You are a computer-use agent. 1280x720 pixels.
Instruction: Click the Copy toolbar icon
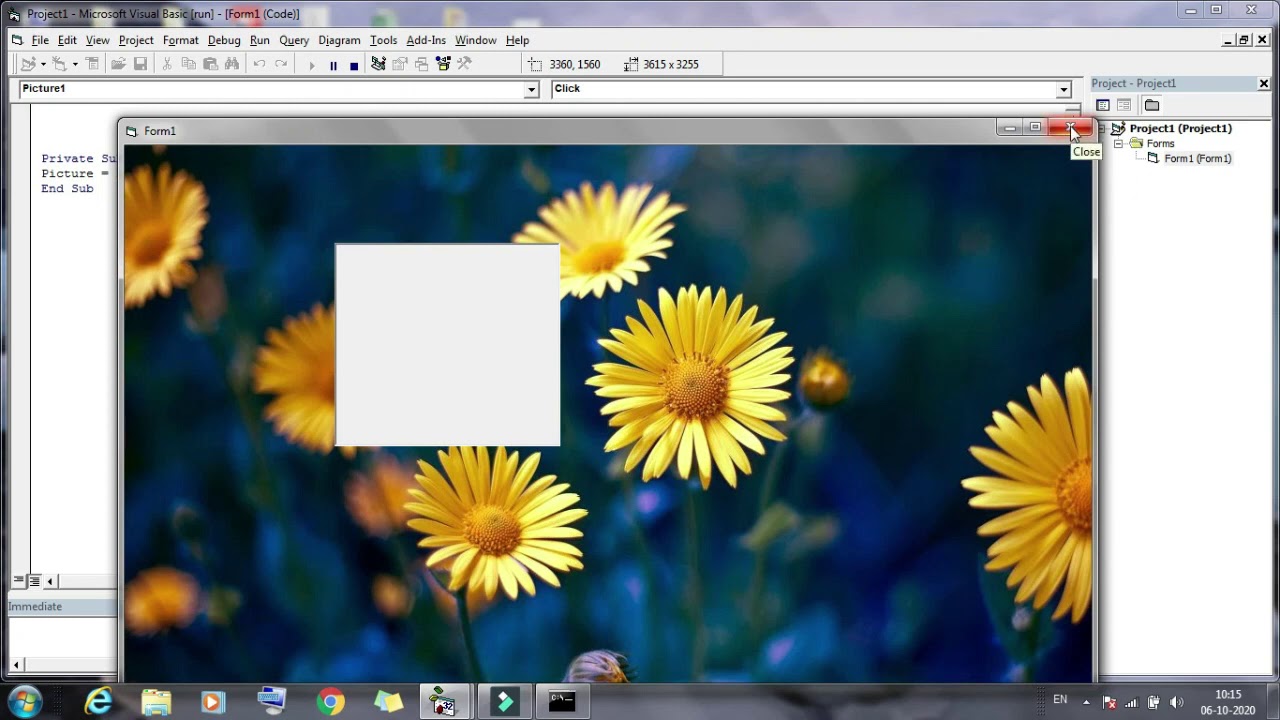point(189,64)
